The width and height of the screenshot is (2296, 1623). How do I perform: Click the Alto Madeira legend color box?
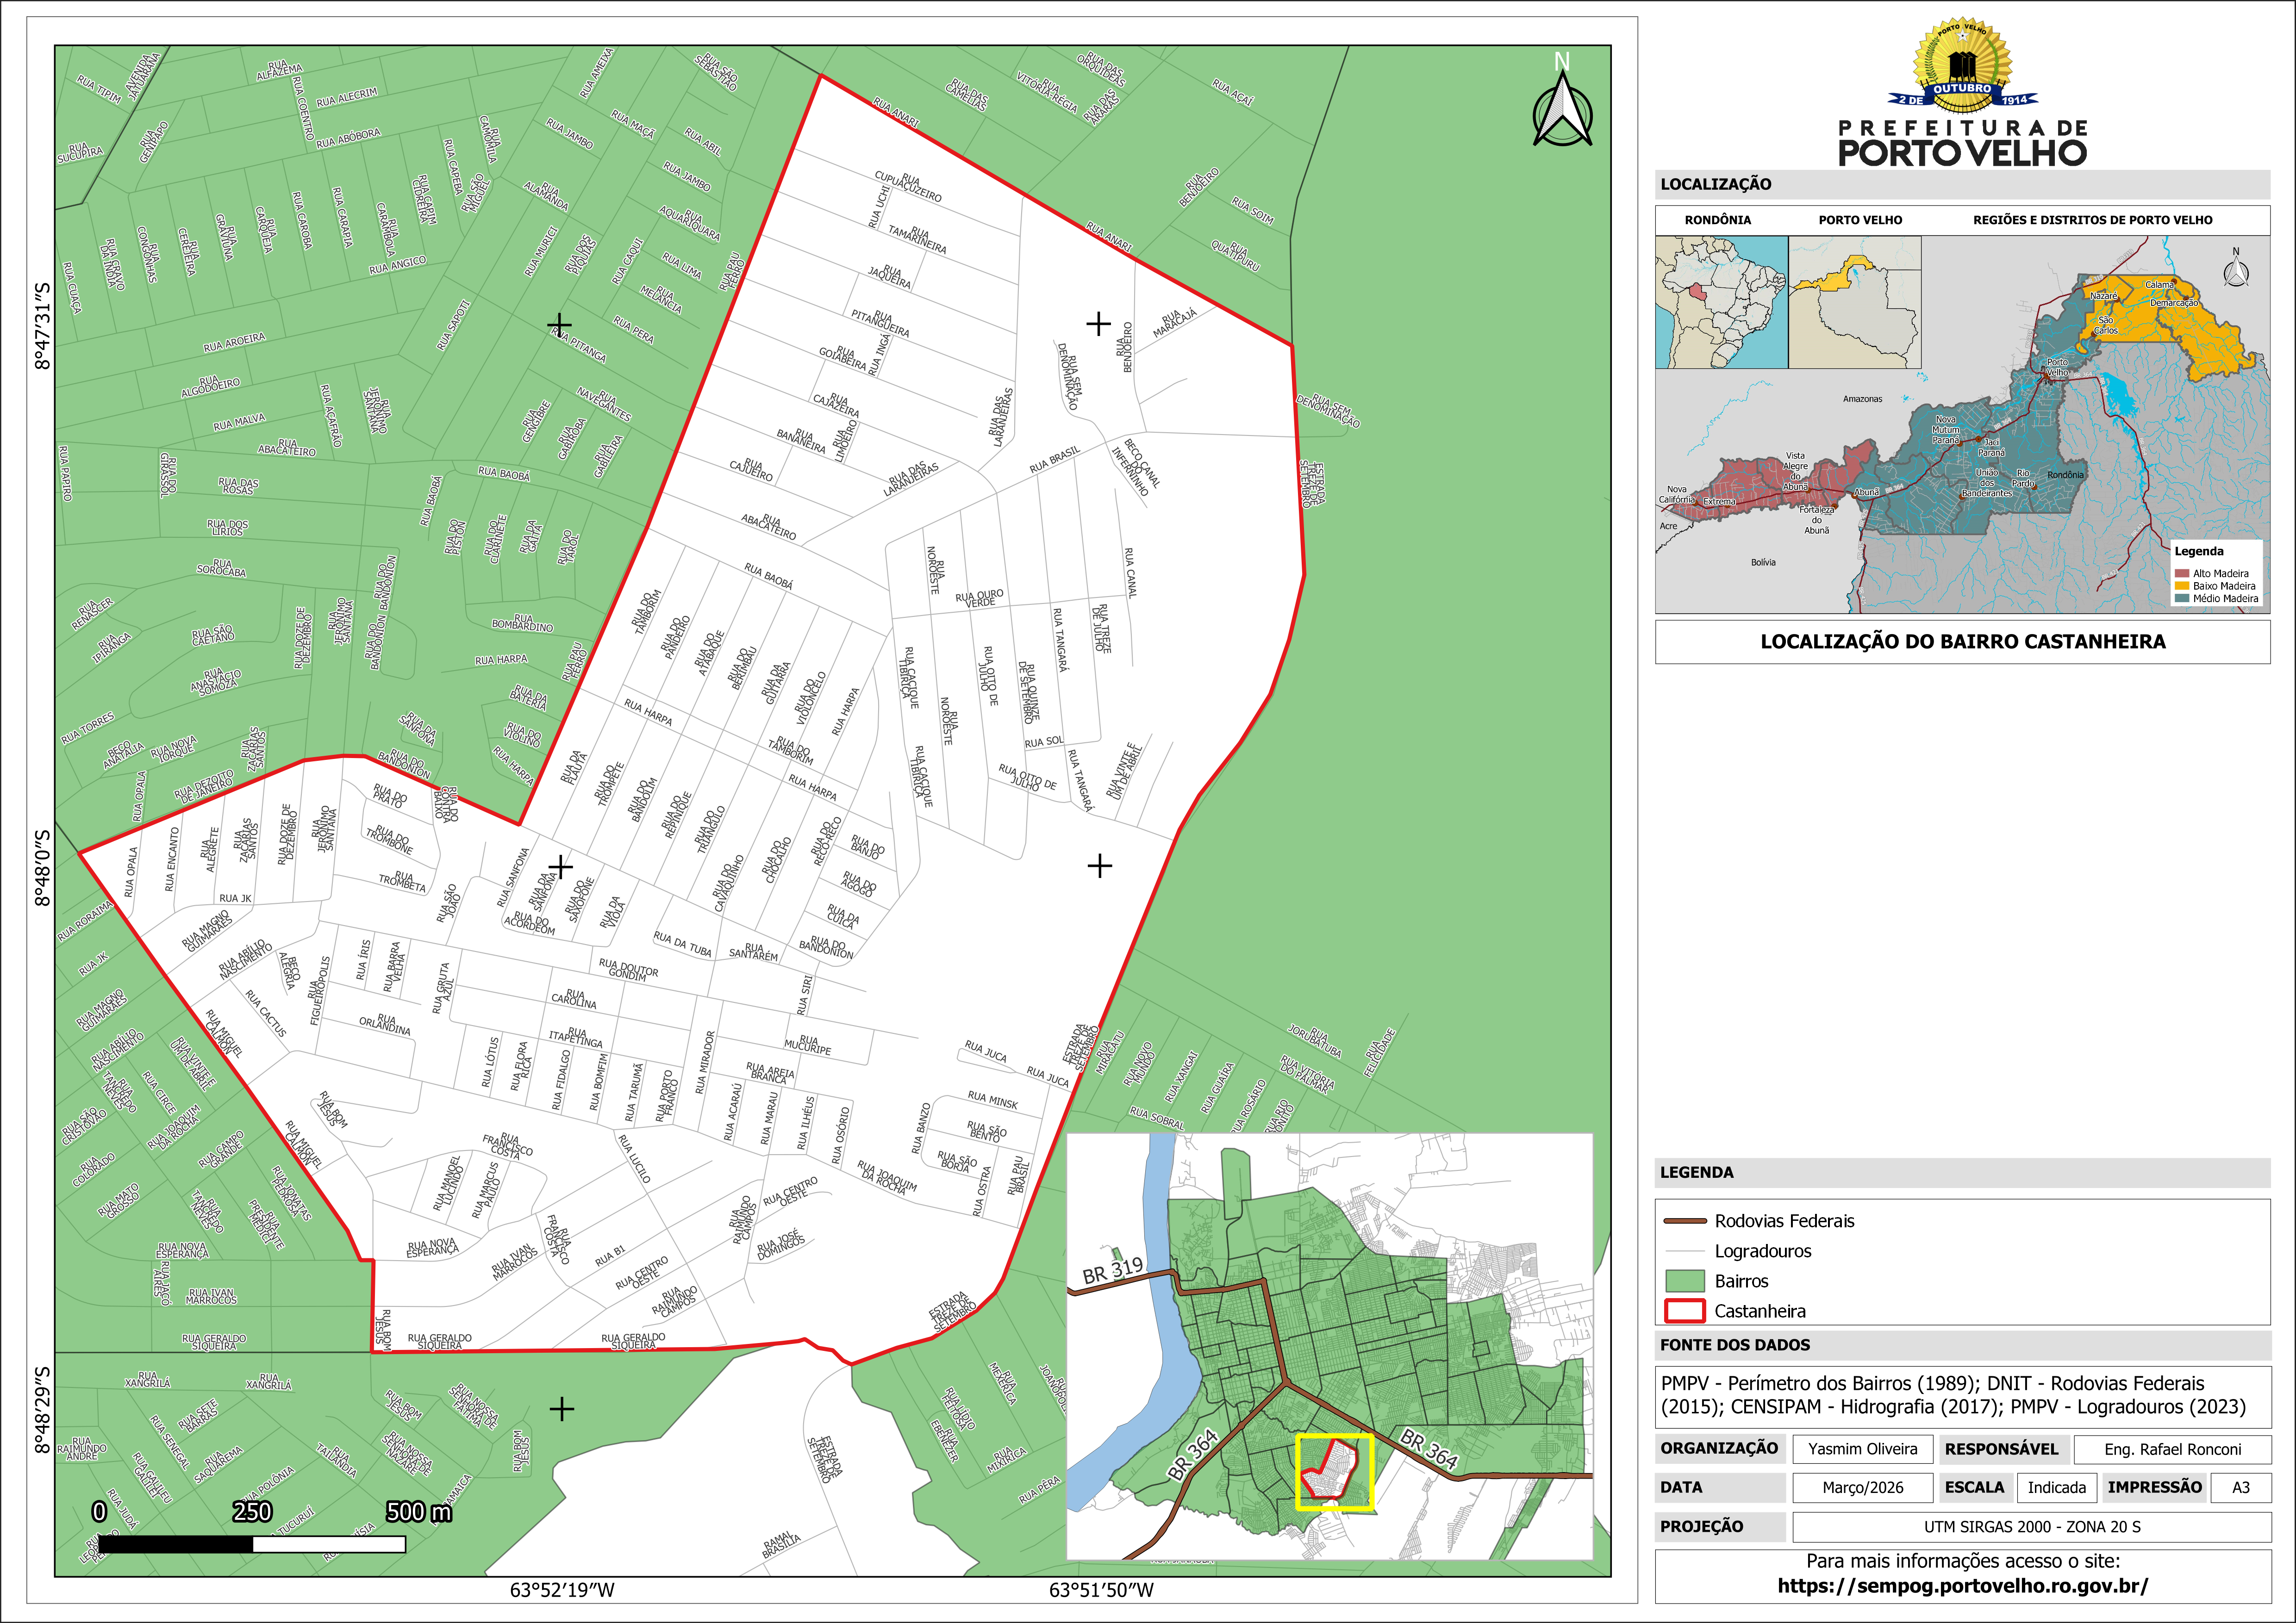tap(2182, 574)
